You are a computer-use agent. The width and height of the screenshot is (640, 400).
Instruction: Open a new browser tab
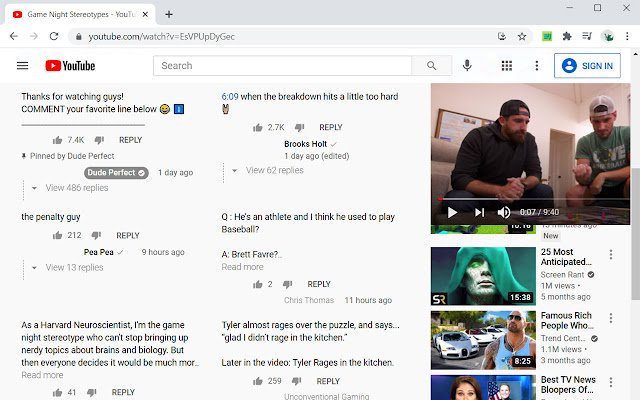point(169,14)
